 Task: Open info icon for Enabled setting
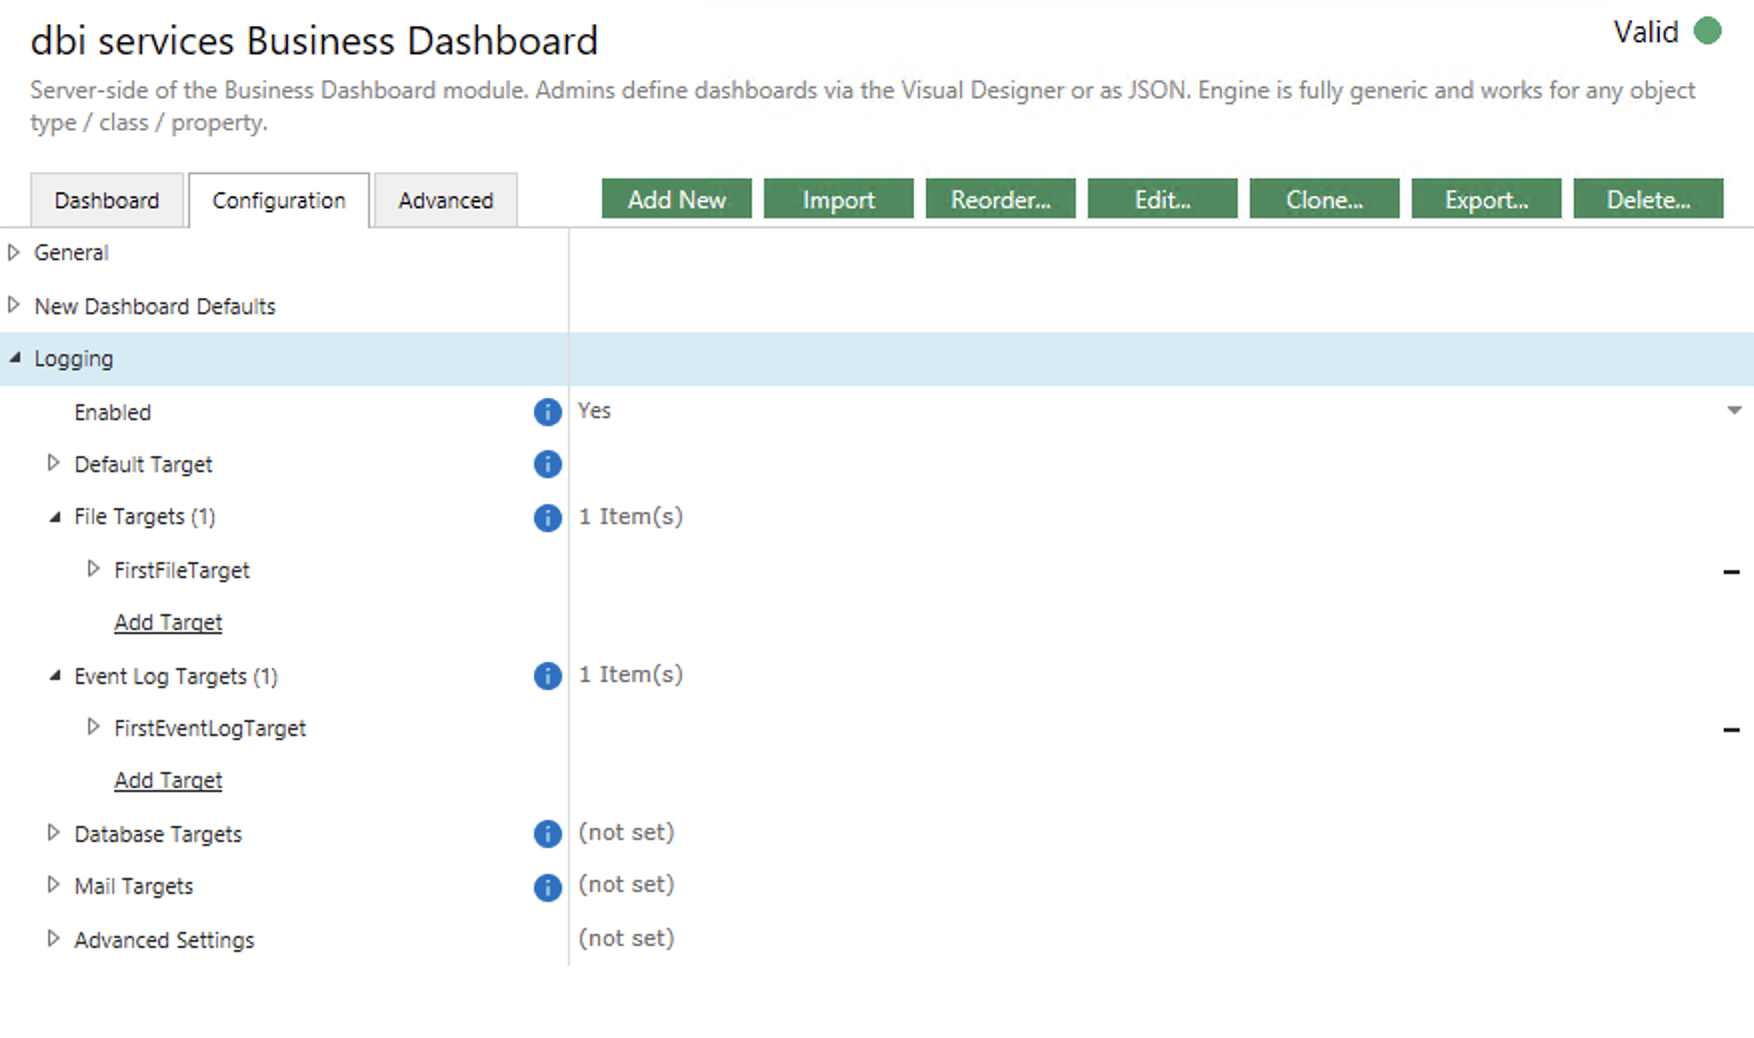547,412
